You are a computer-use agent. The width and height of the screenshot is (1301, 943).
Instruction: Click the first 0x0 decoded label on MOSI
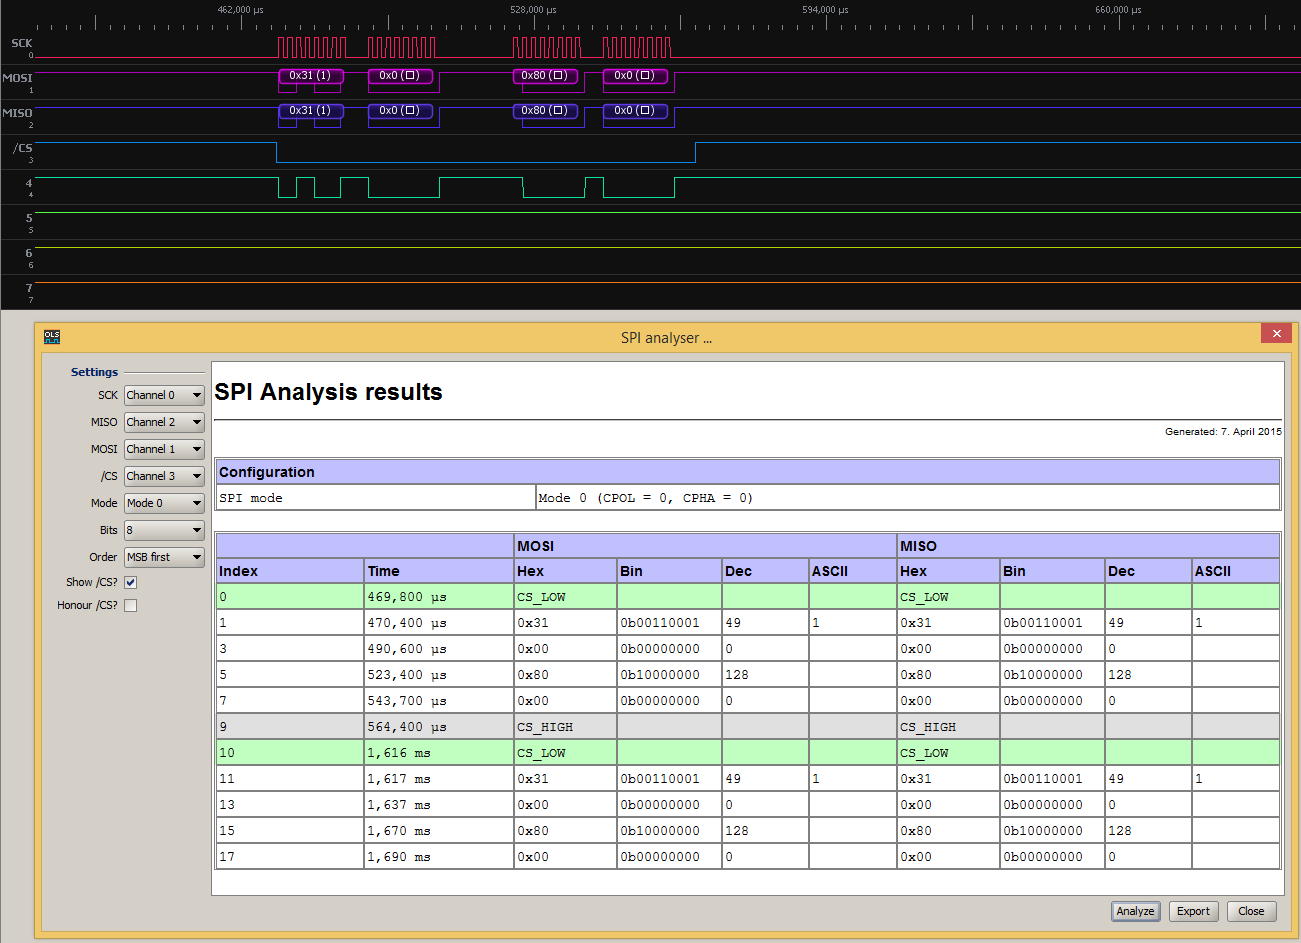coord(400,76)
